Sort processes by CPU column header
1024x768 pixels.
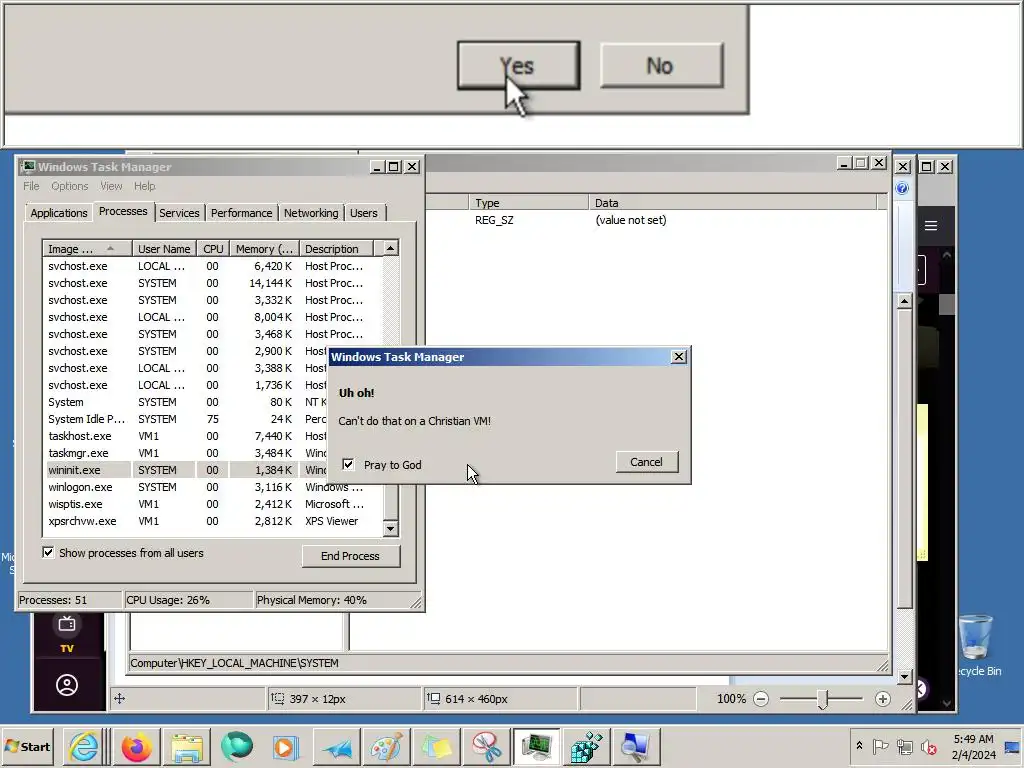213,249
